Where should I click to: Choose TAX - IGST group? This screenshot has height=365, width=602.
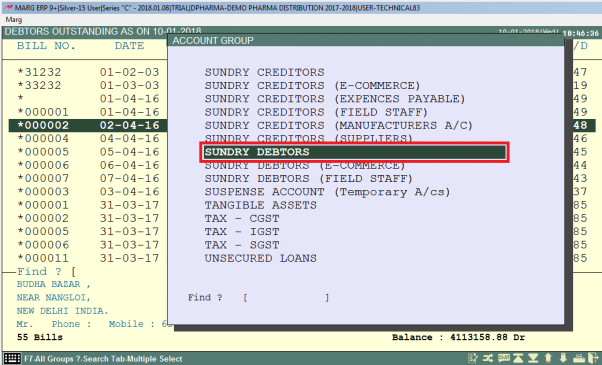point(242,232)
